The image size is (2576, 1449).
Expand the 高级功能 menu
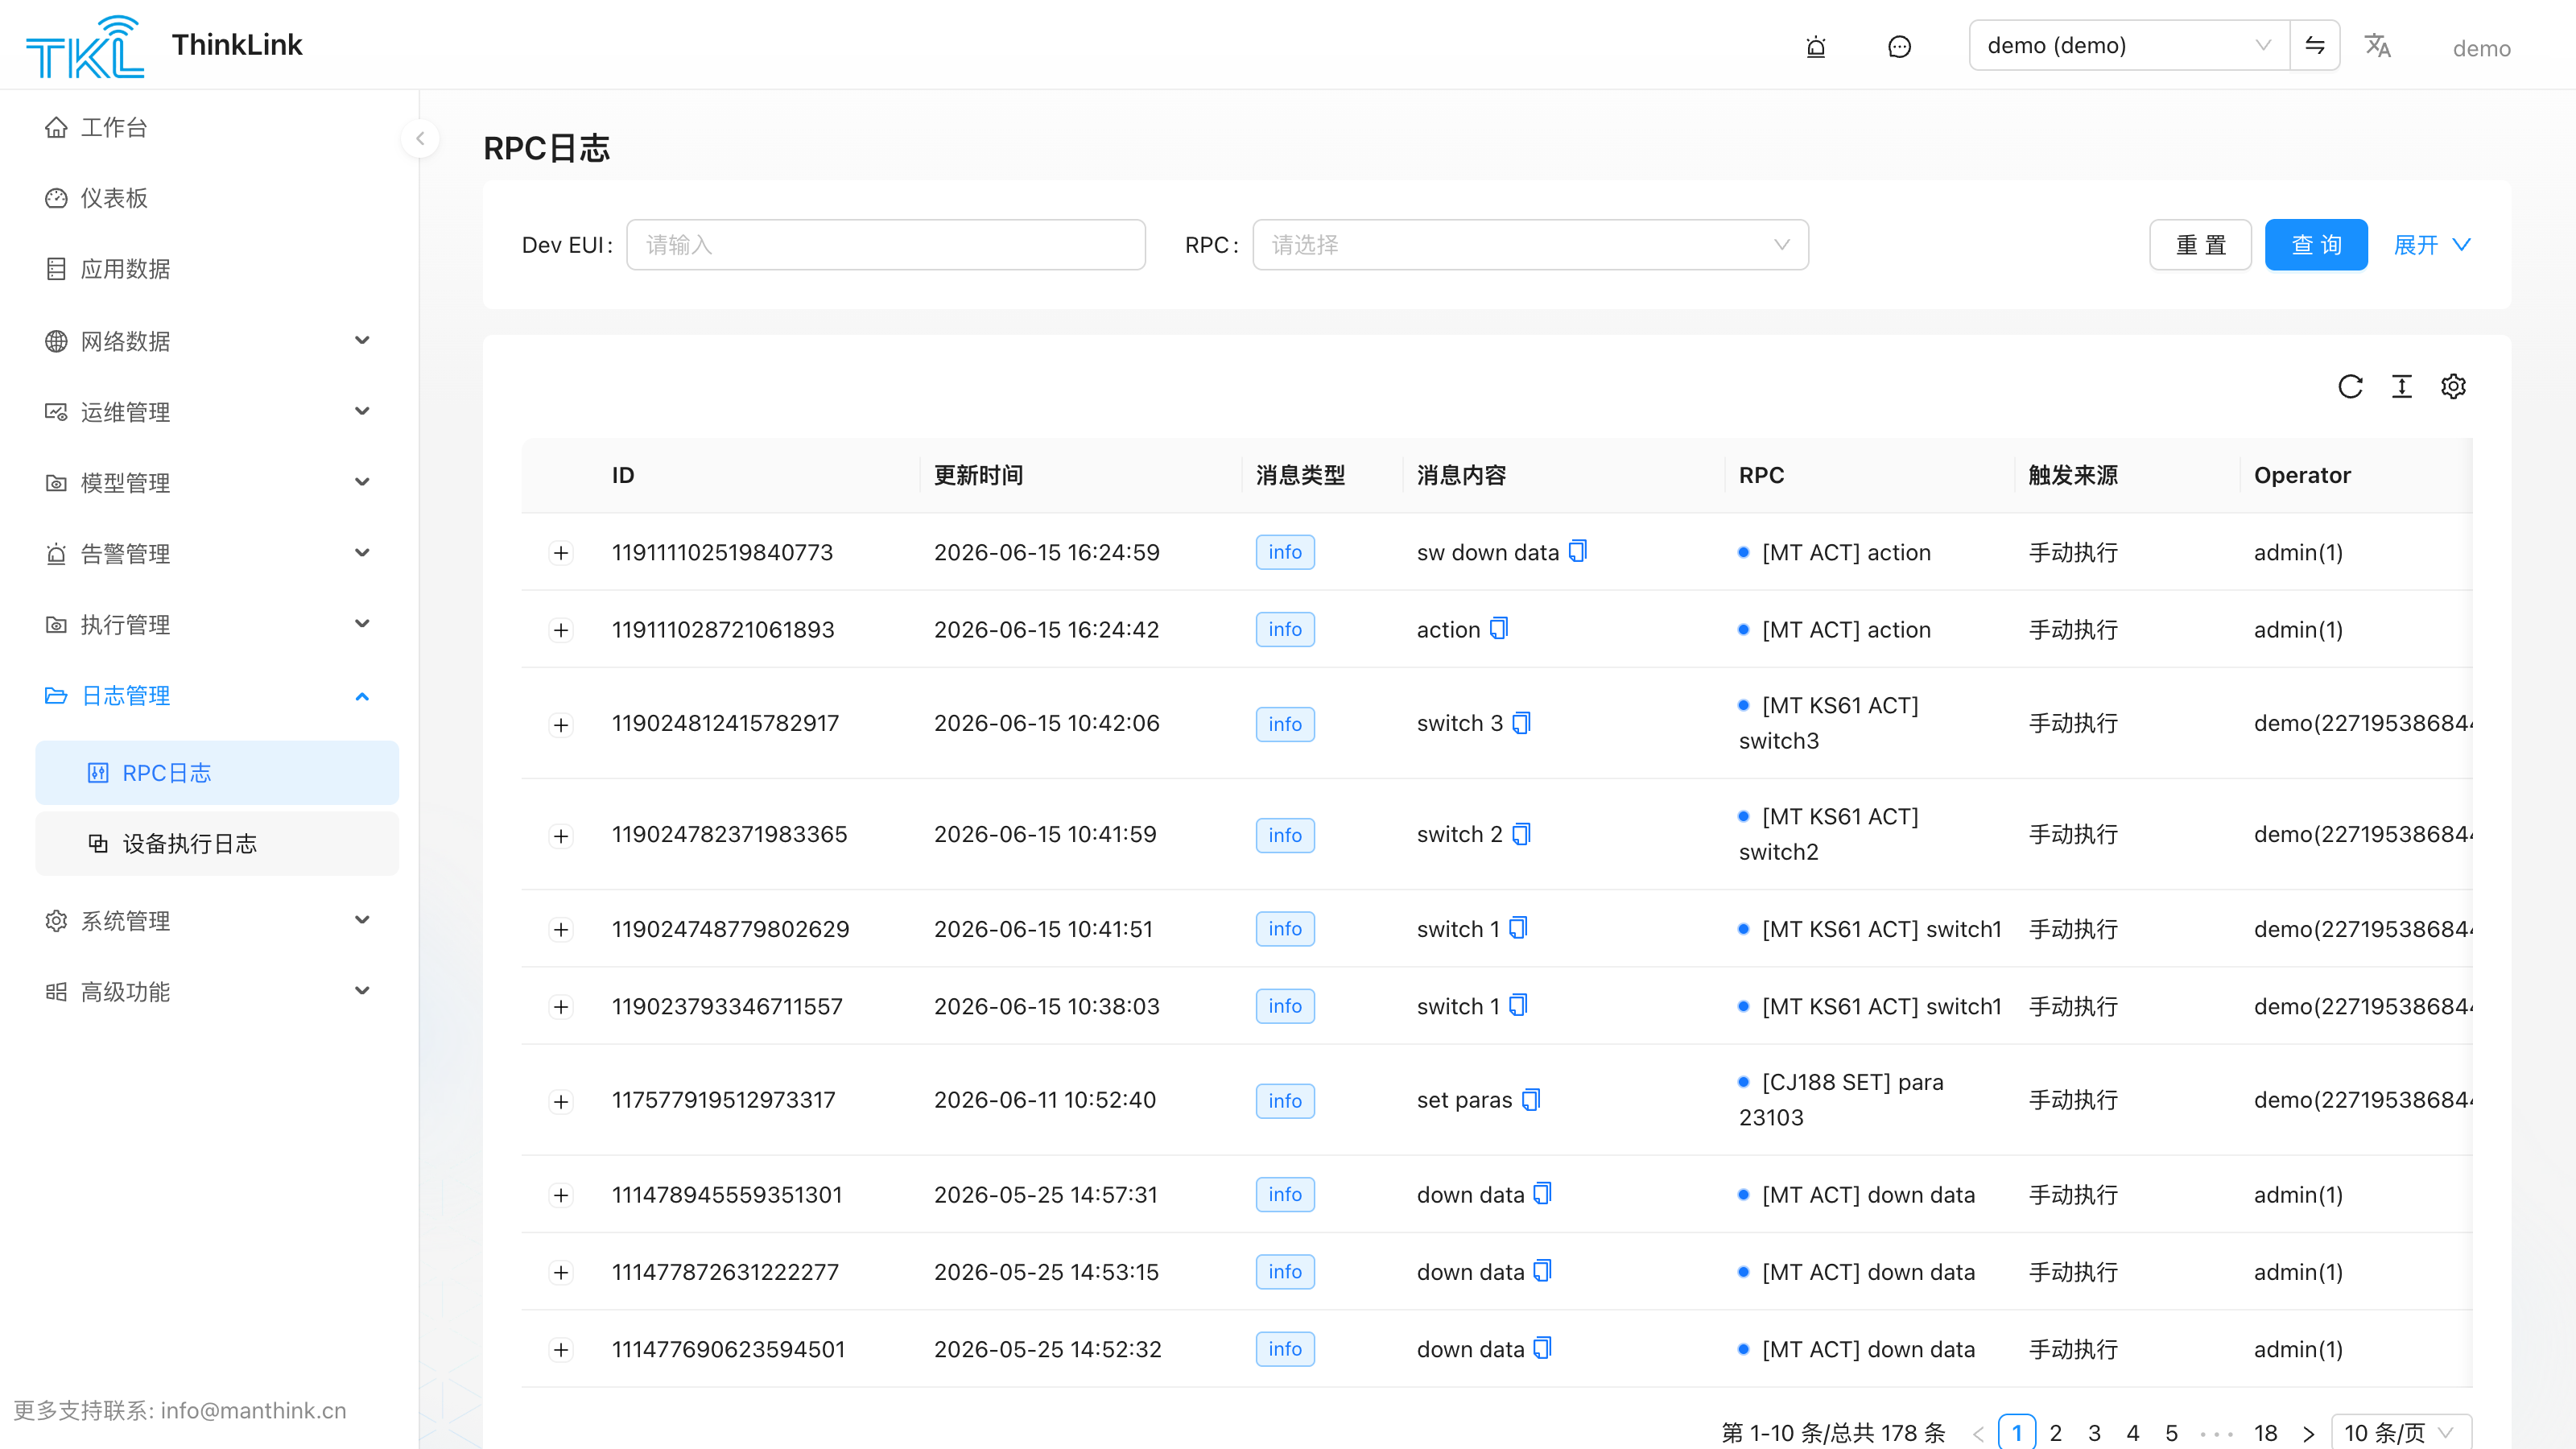pyautogui.click(x=208, y=992)
